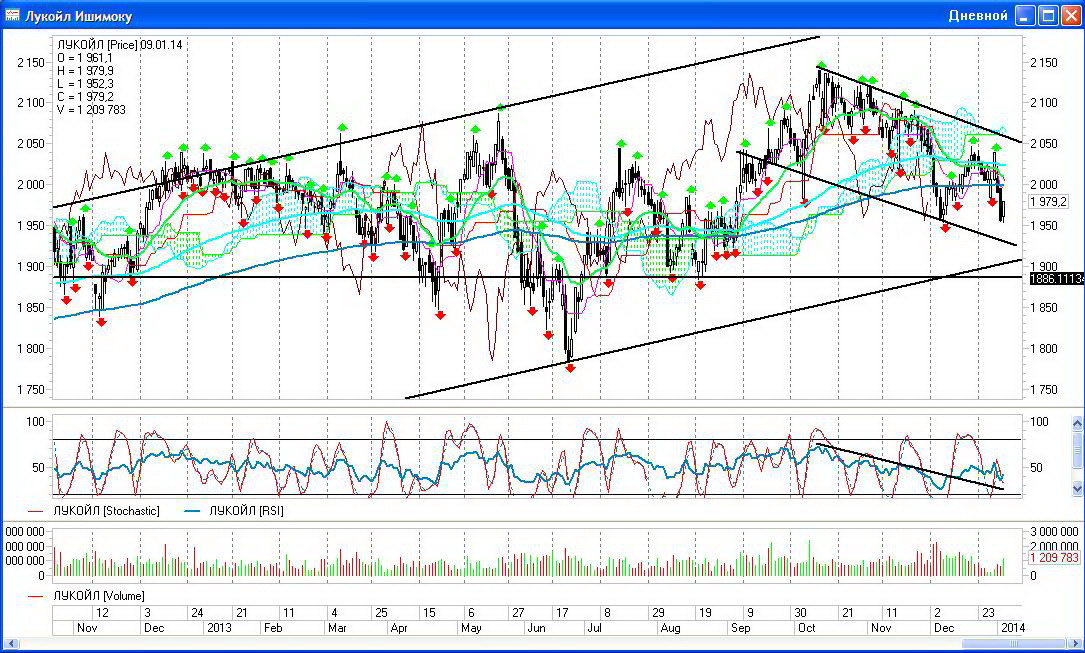Viewport: 1085px width, 653px height.
Task: Click the Oct month label on date axis
Action: [x=807, y=627]
